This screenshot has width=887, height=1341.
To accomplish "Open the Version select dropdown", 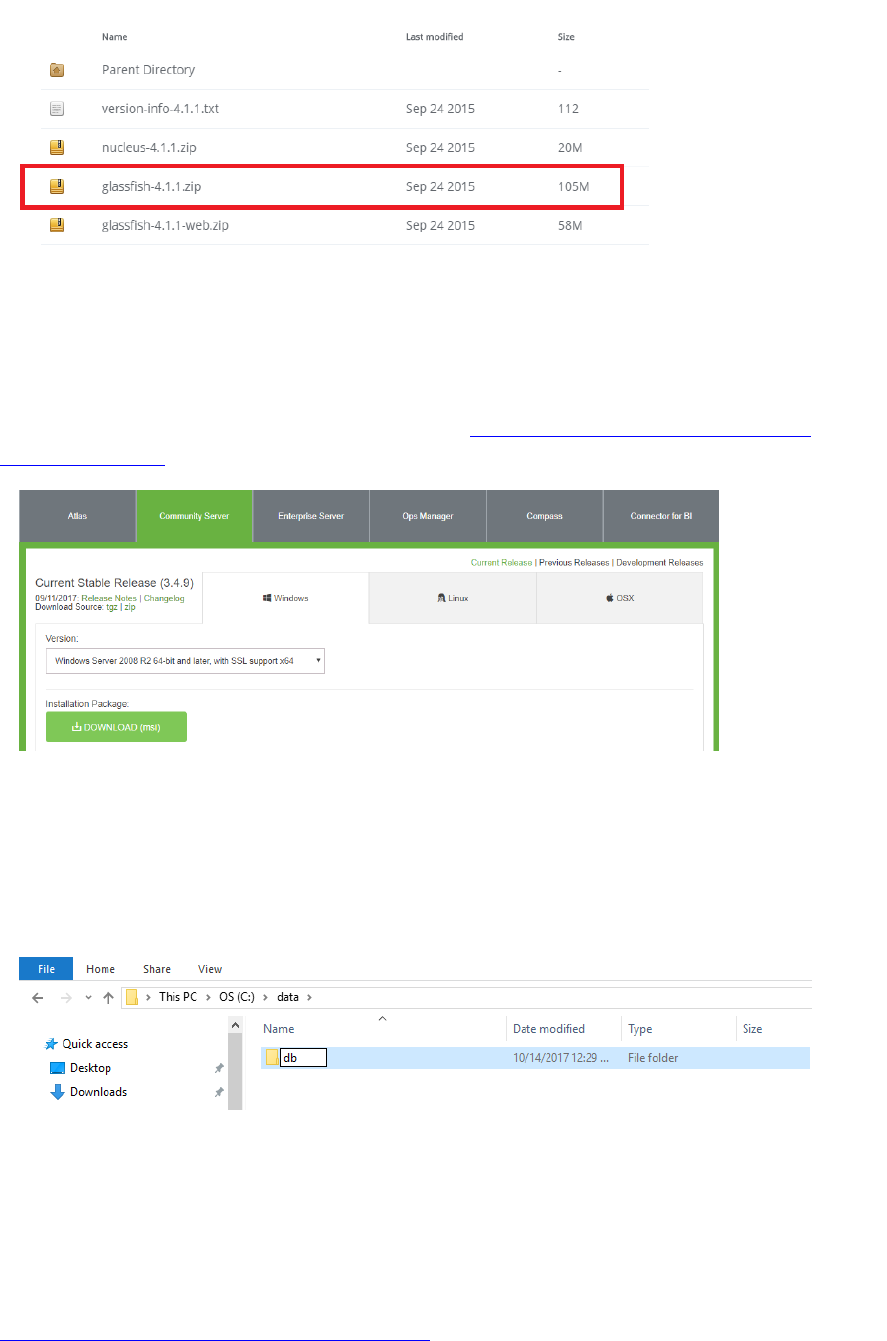I will tap(185, 661).
